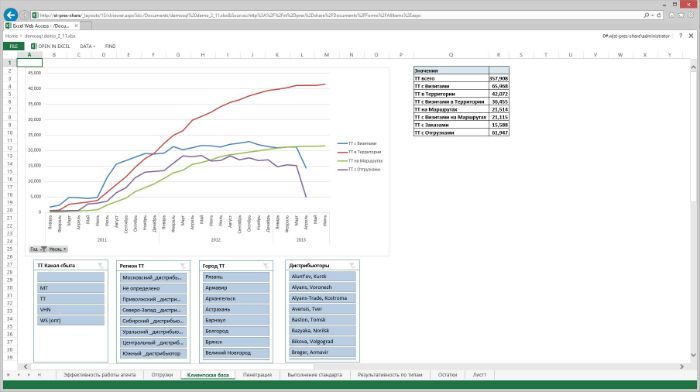Select cell A1
This screenshot has width=700, height=392.
29,63
